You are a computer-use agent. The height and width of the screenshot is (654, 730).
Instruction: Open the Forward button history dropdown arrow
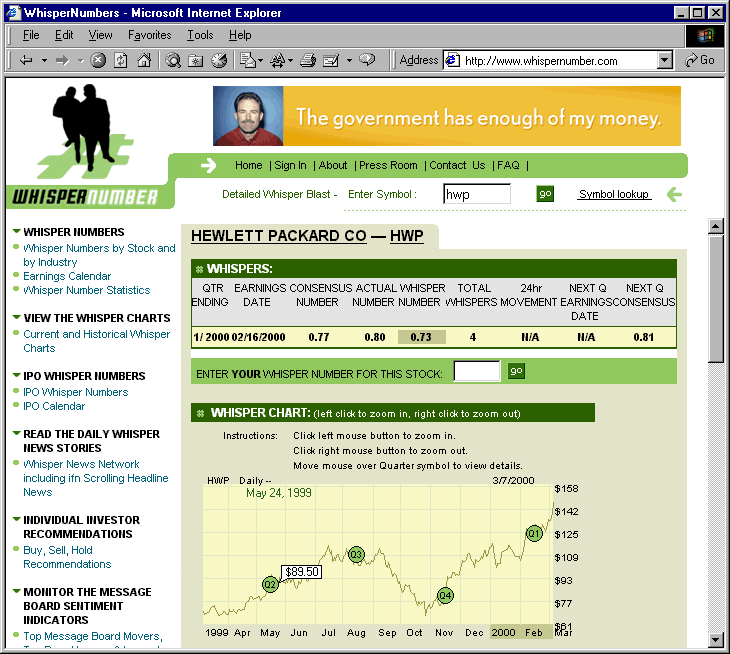click(x=80, y=60)
